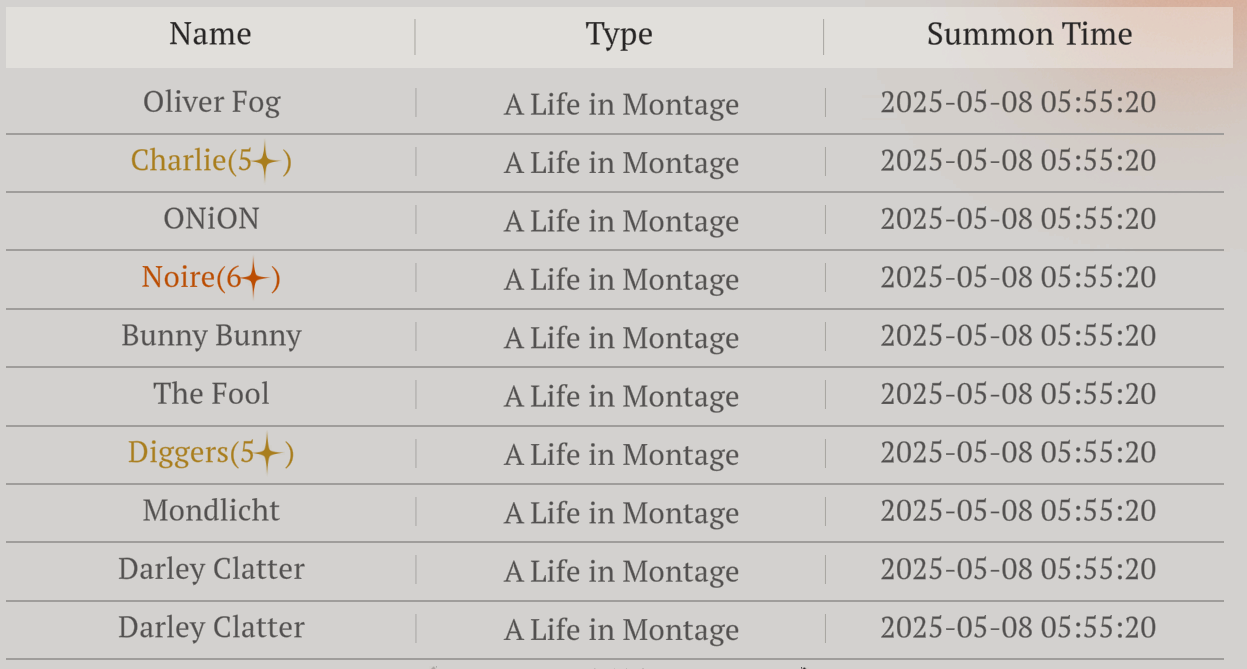Select the Summon Time column header

tap(1029, 35)
